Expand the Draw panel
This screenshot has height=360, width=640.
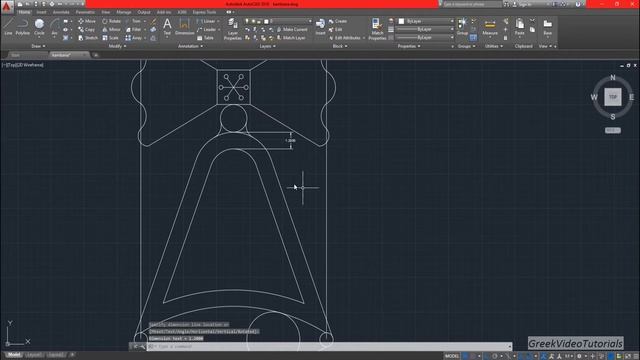point(38,46)
